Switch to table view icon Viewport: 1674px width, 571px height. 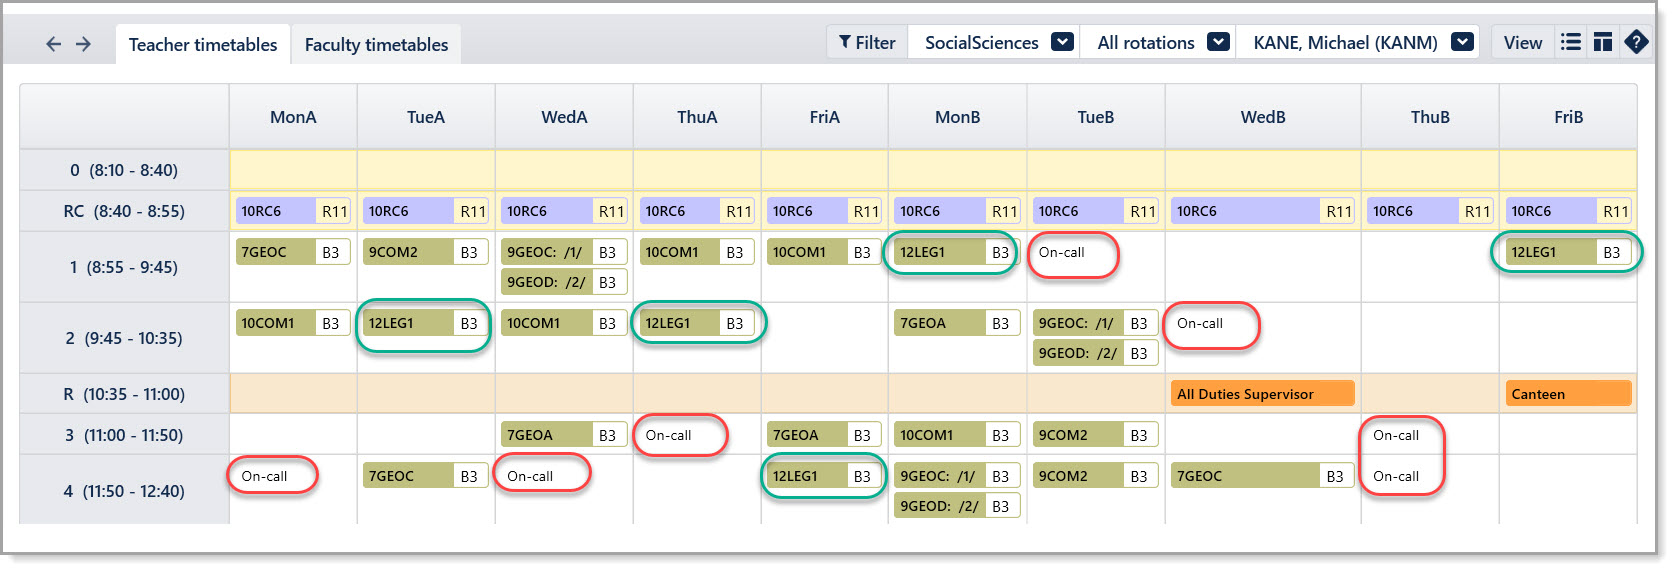coord(1603,42)
